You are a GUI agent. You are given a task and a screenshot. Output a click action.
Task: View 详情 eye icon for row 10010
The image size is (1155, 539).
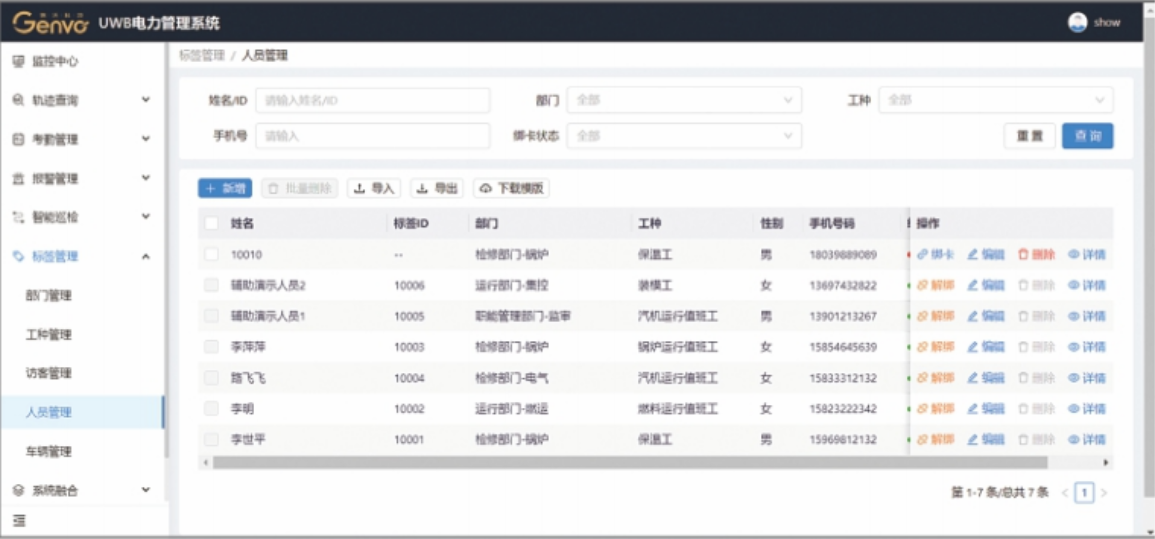(x=1073, y=255)
